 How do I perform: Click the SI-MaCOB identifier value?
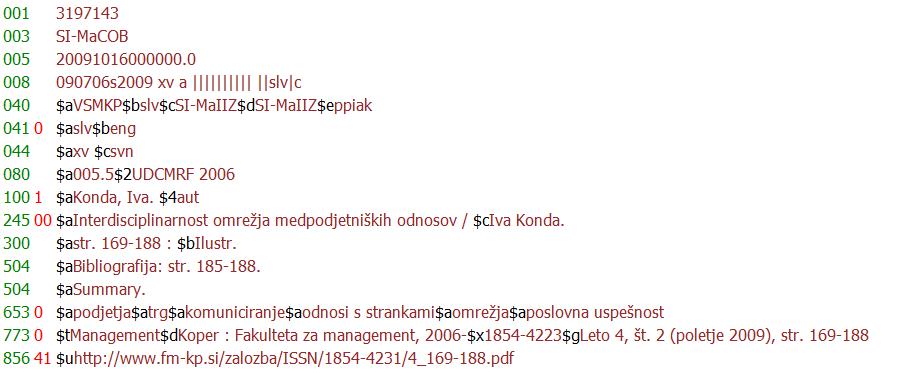click(92, 37)
